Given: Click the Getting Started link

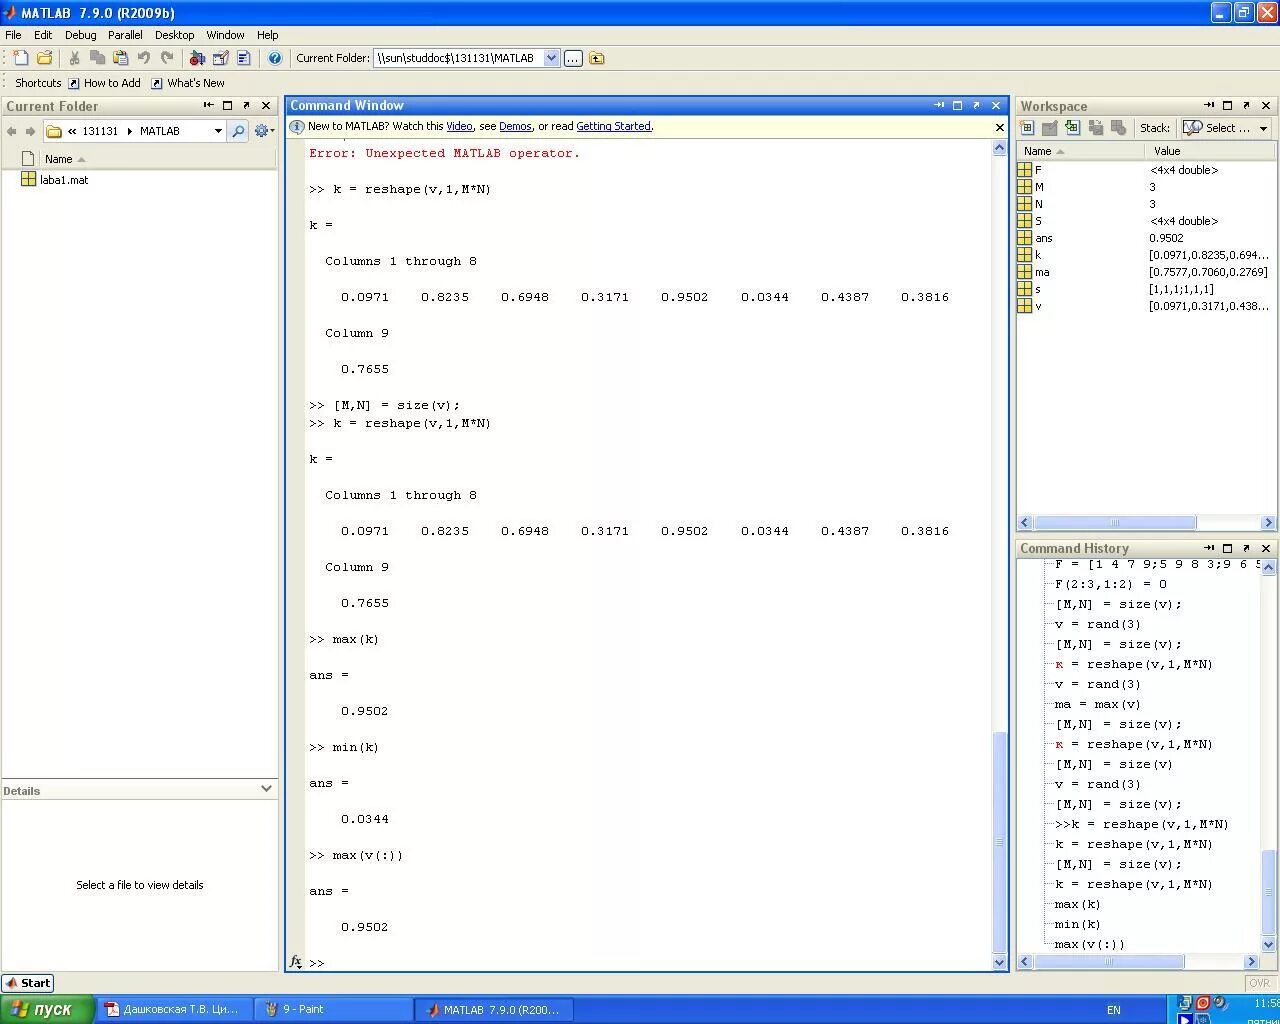Looking at the screenshot, I should click(613, 127).
